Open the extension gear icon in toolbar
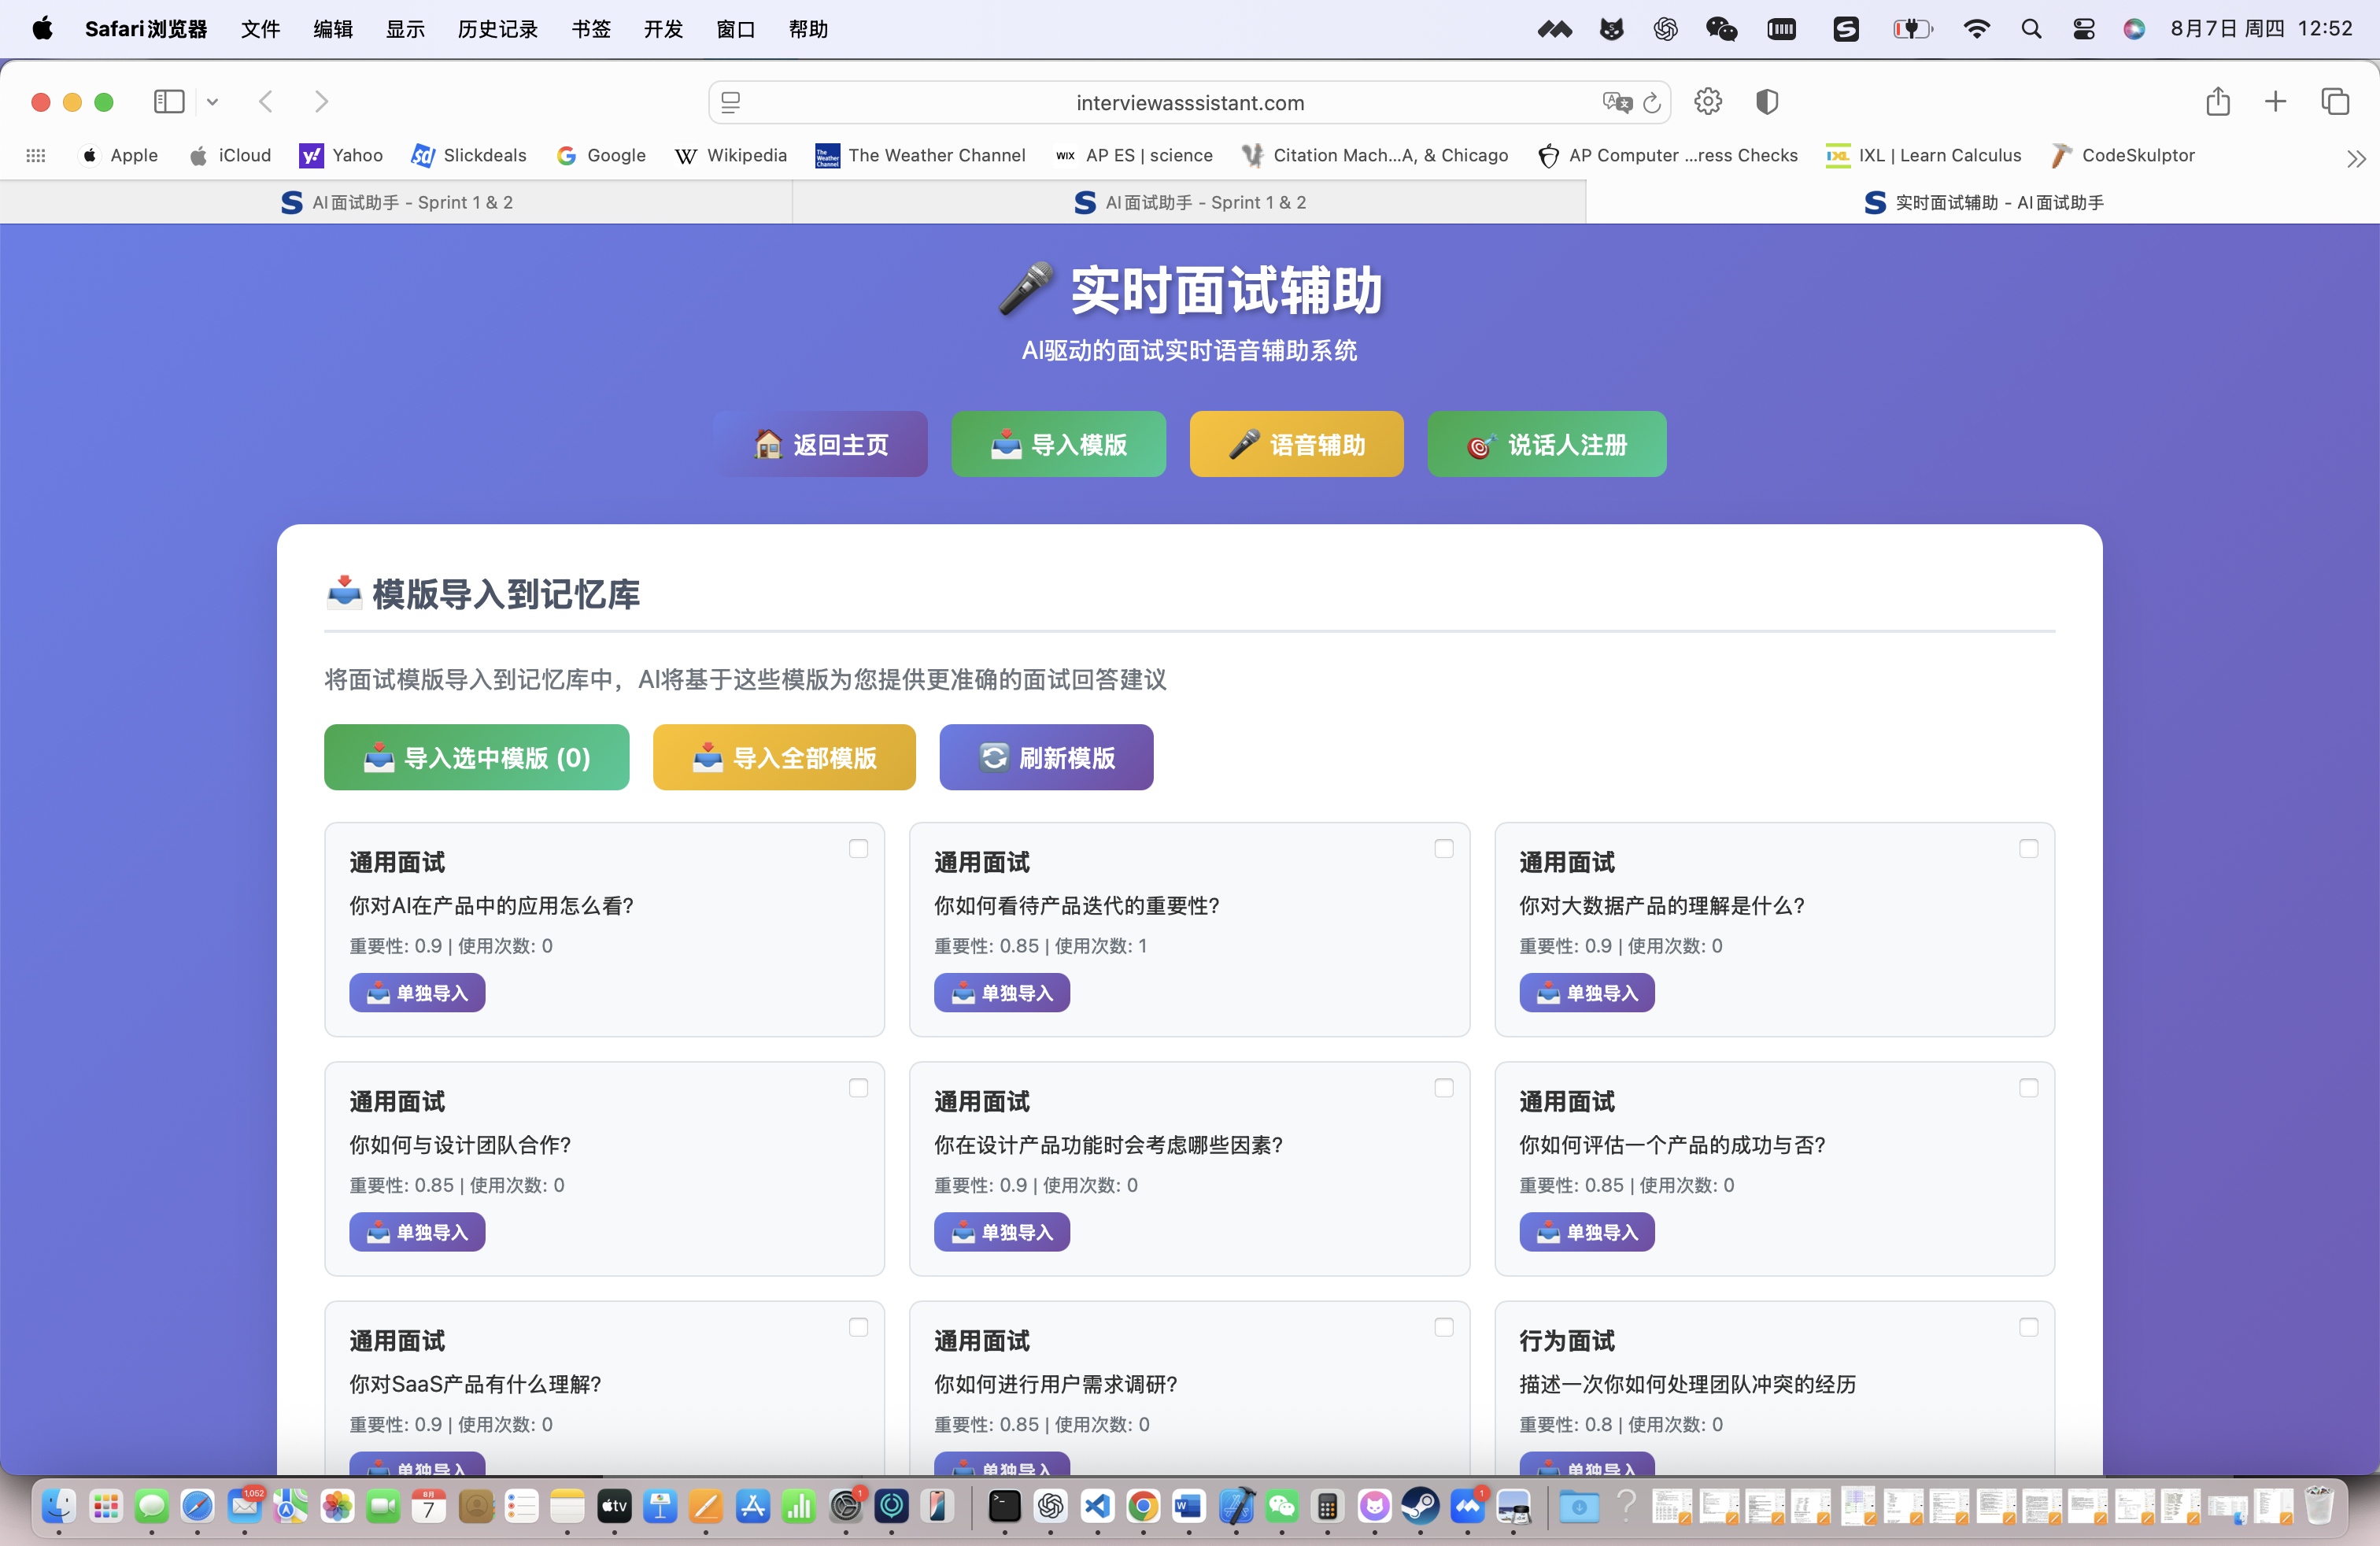Viewport: 2380px width, 1546px height. tap(1708, 102)
